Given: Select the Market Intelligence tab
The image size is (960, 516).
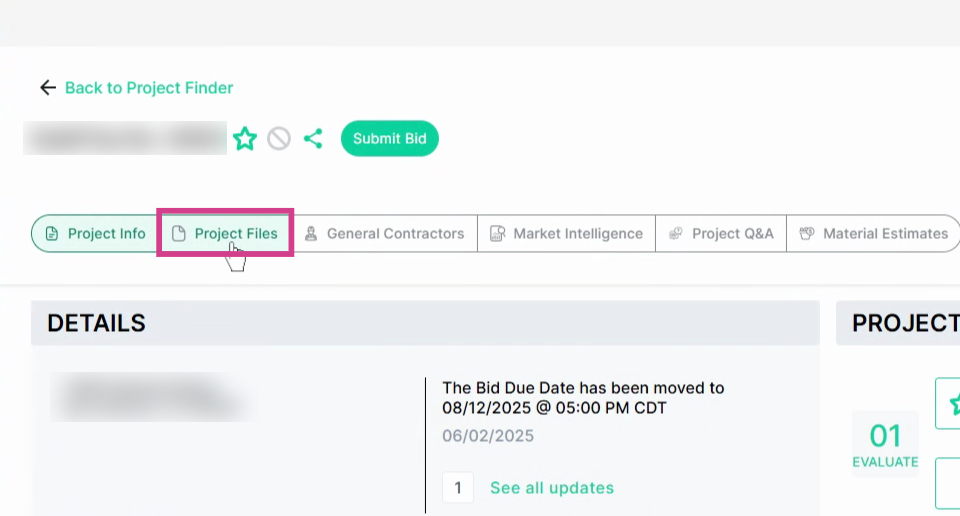Looking at the screenshot, I should tap(566, 233).
